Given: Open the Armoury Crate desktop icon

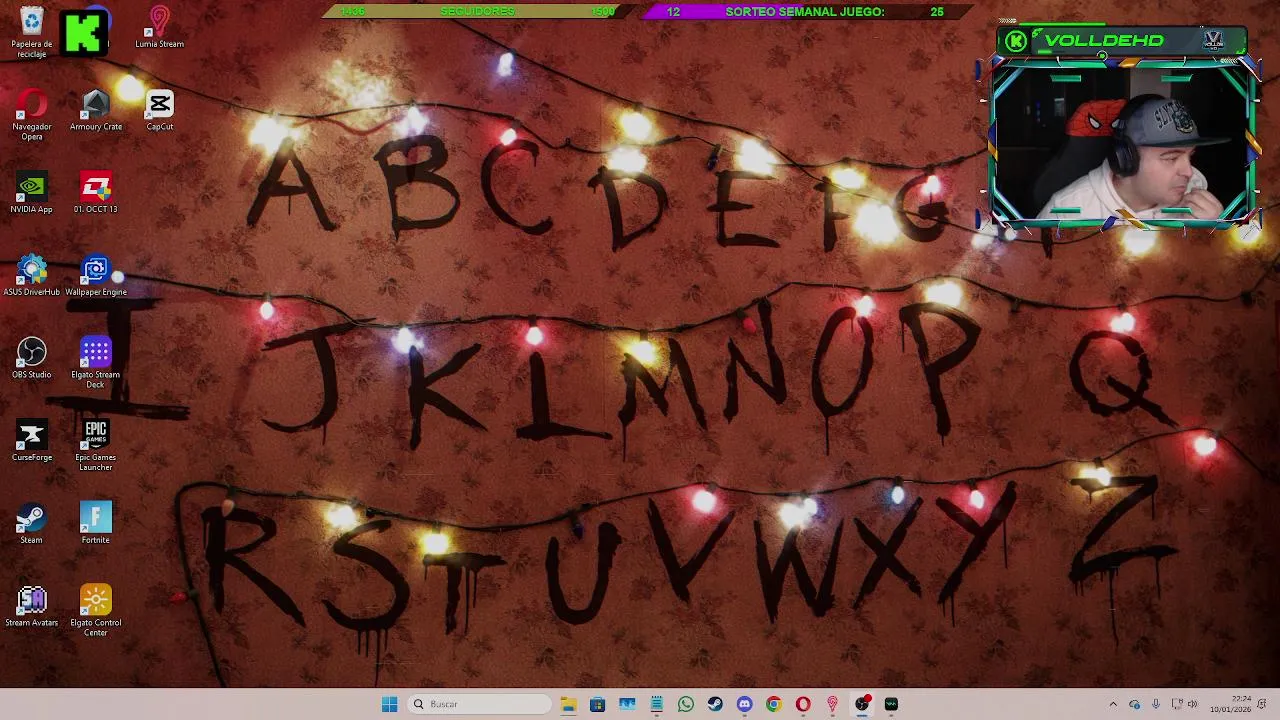Looking at the screenshot, I should coord(96,110).
